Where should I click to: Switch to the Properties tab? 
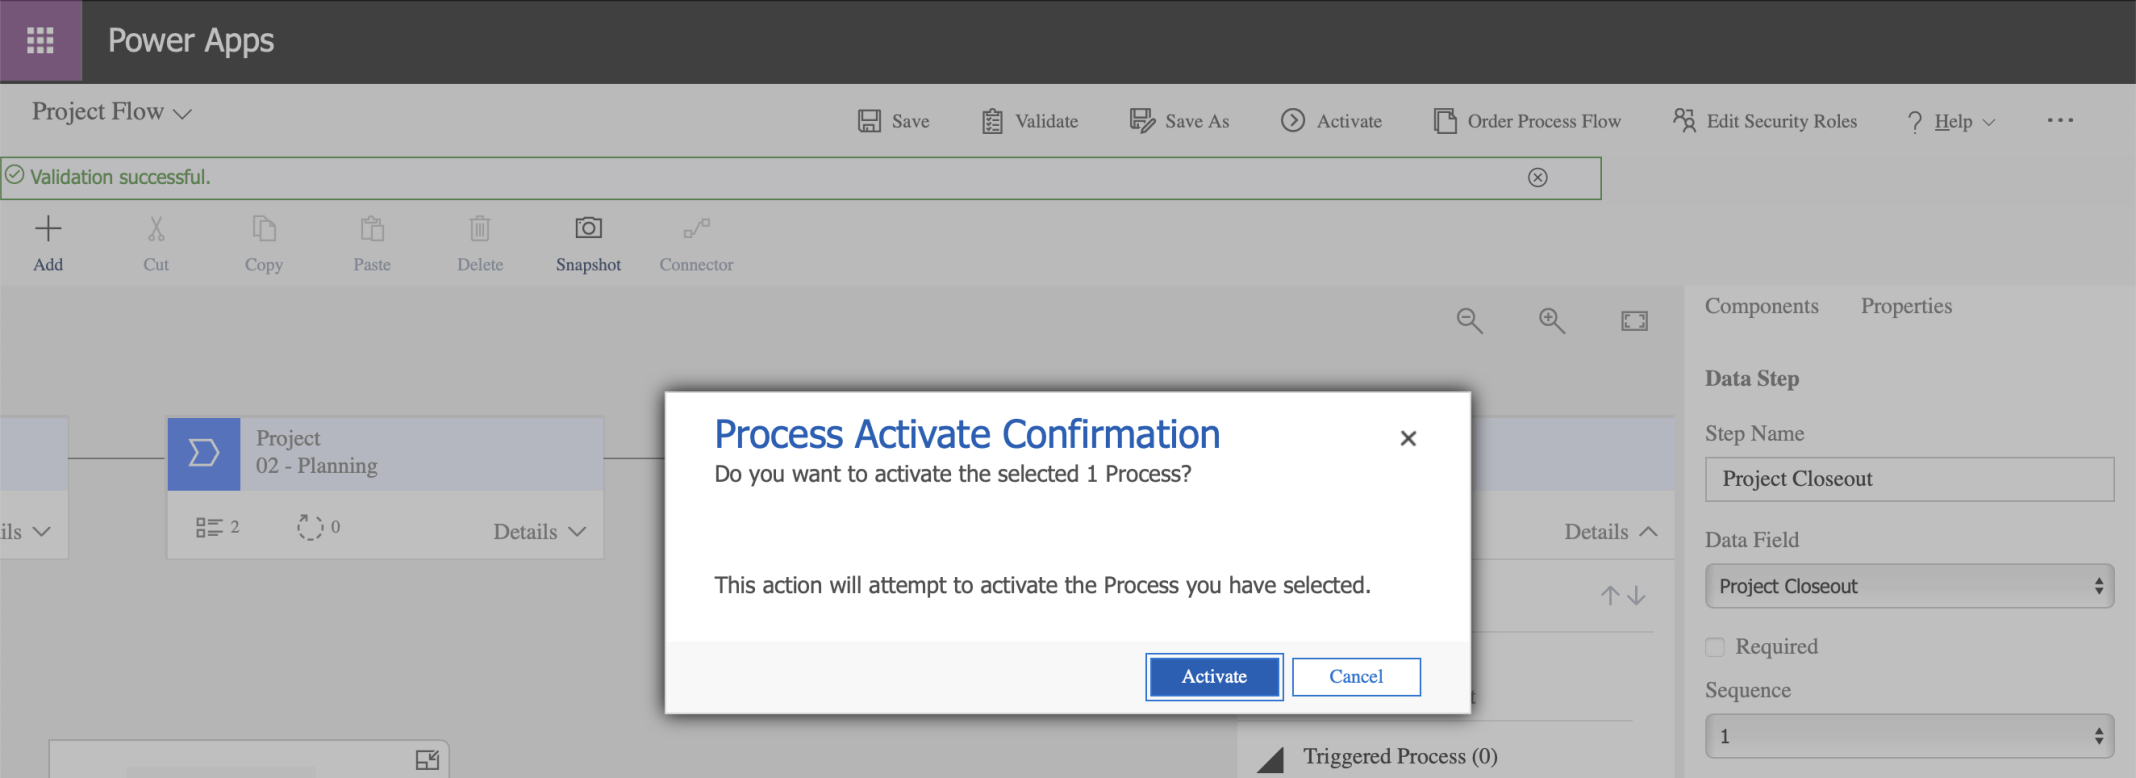(1906, 306)
